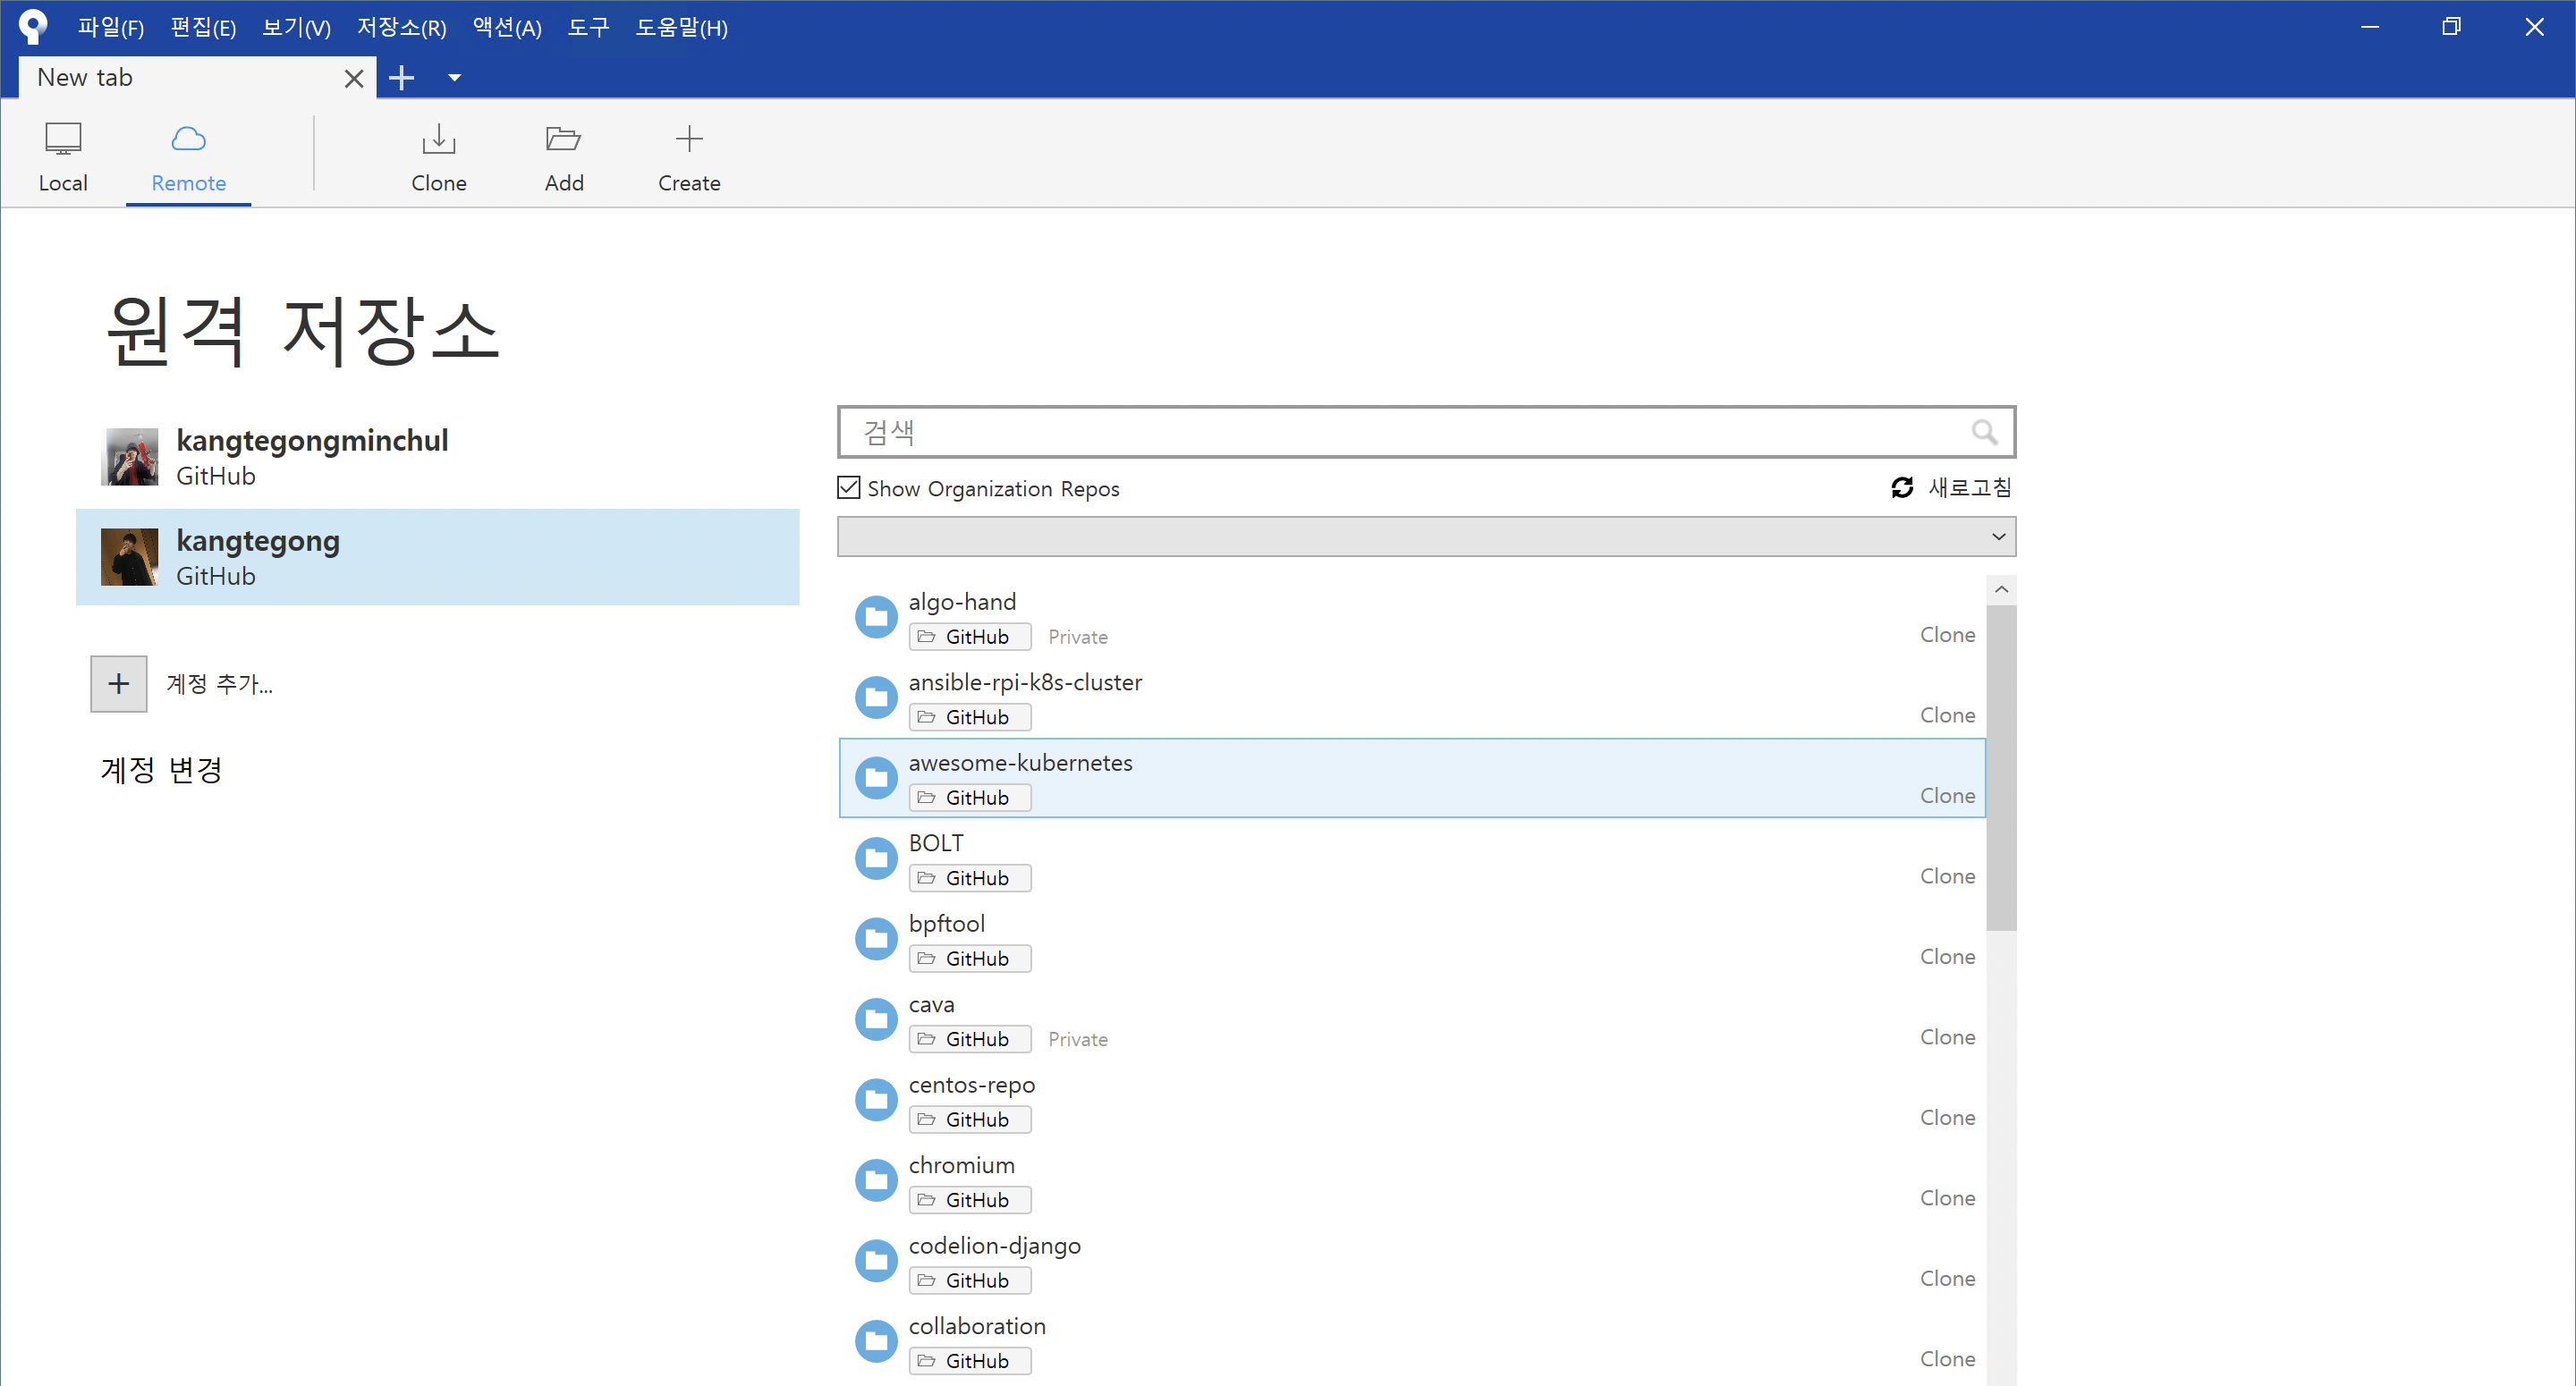This screenshot has height=1386, width=2576.
Task: Clone the centos-repo repository
Action: 1947,1118
